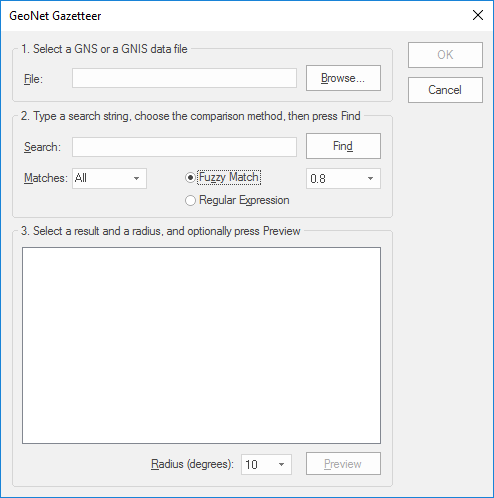Viewport: 494px width, 498px height.
Task: Click the File: label
Action: [x=33, y=79]
